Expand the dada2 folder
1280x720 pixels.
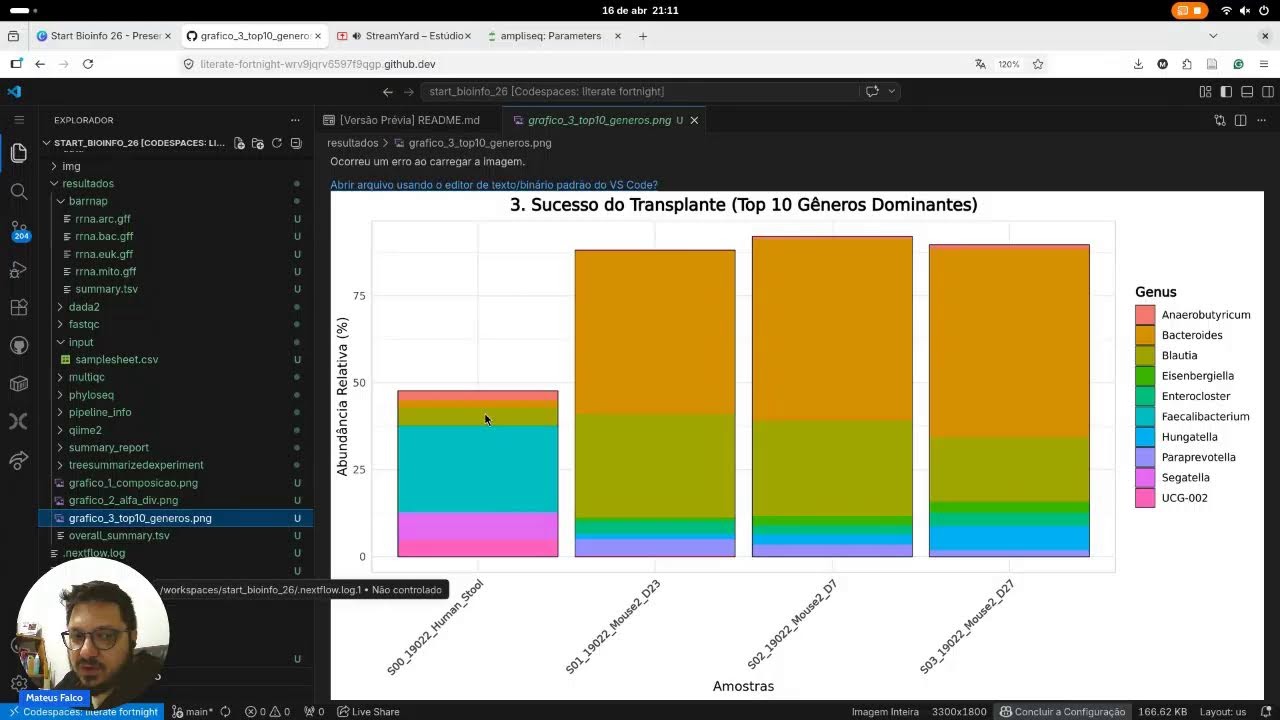click(x=84, y=307)
